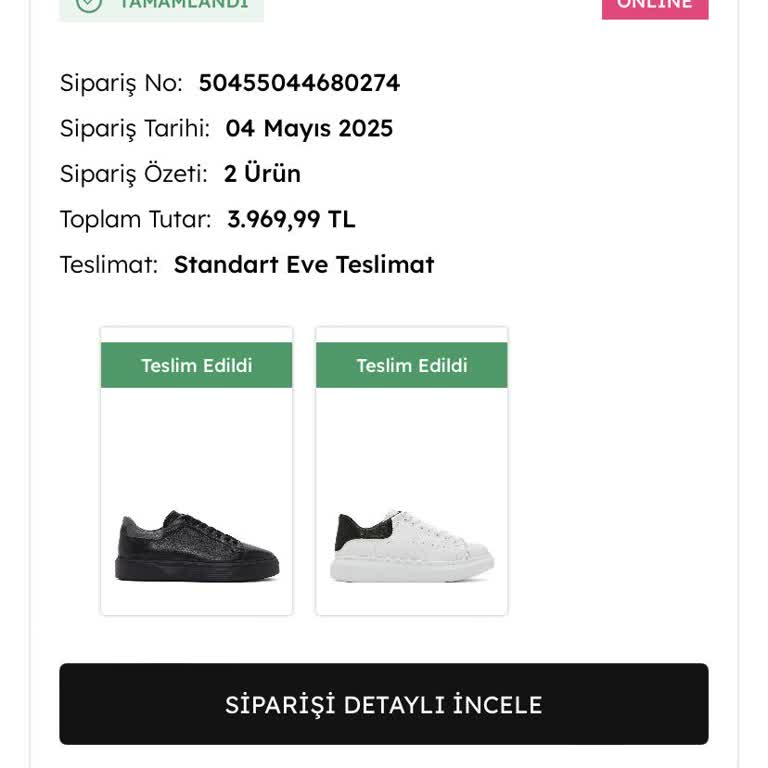Click blank area below the black sneaker image
This screenshot has width=768, height=768.
click(x=196, y=600)
